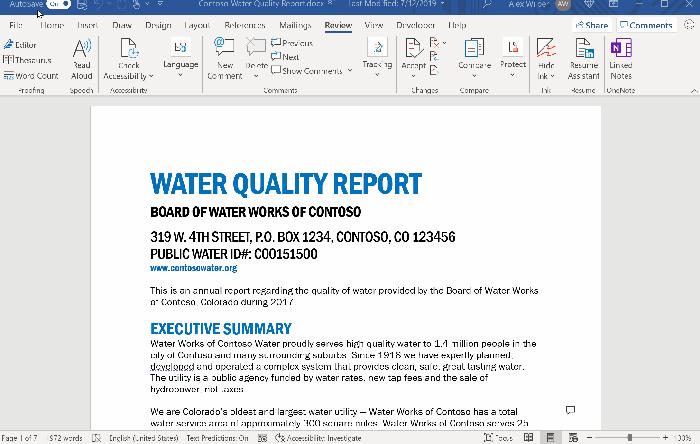Click the Alex Wilber account avatar
This screenshot has width=700, height=444.
(x=563, y=4)
